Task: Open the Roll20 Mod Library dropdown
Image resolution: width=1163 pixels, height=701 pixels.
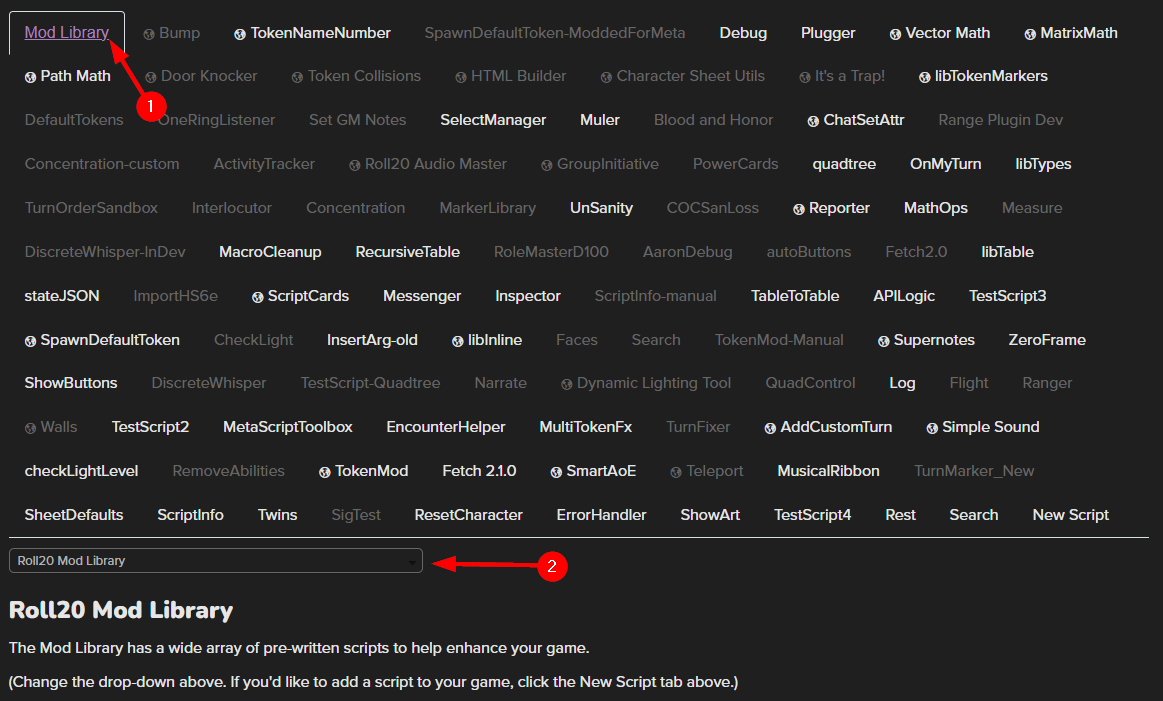Action: click(216, 561)
